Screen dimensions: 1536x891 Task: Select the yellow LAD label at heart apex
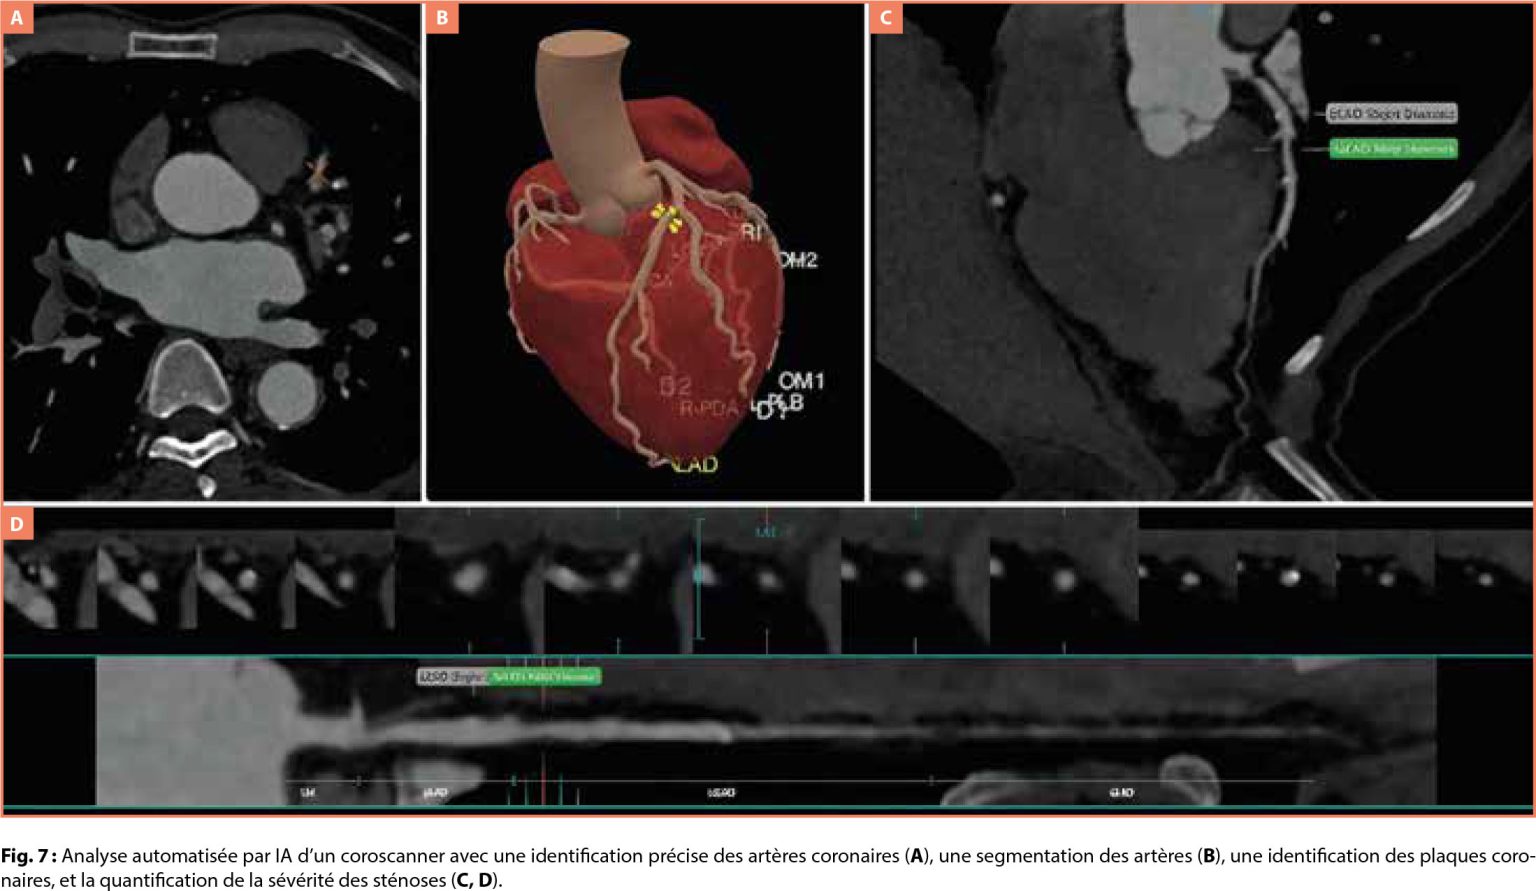click(695, 465)
